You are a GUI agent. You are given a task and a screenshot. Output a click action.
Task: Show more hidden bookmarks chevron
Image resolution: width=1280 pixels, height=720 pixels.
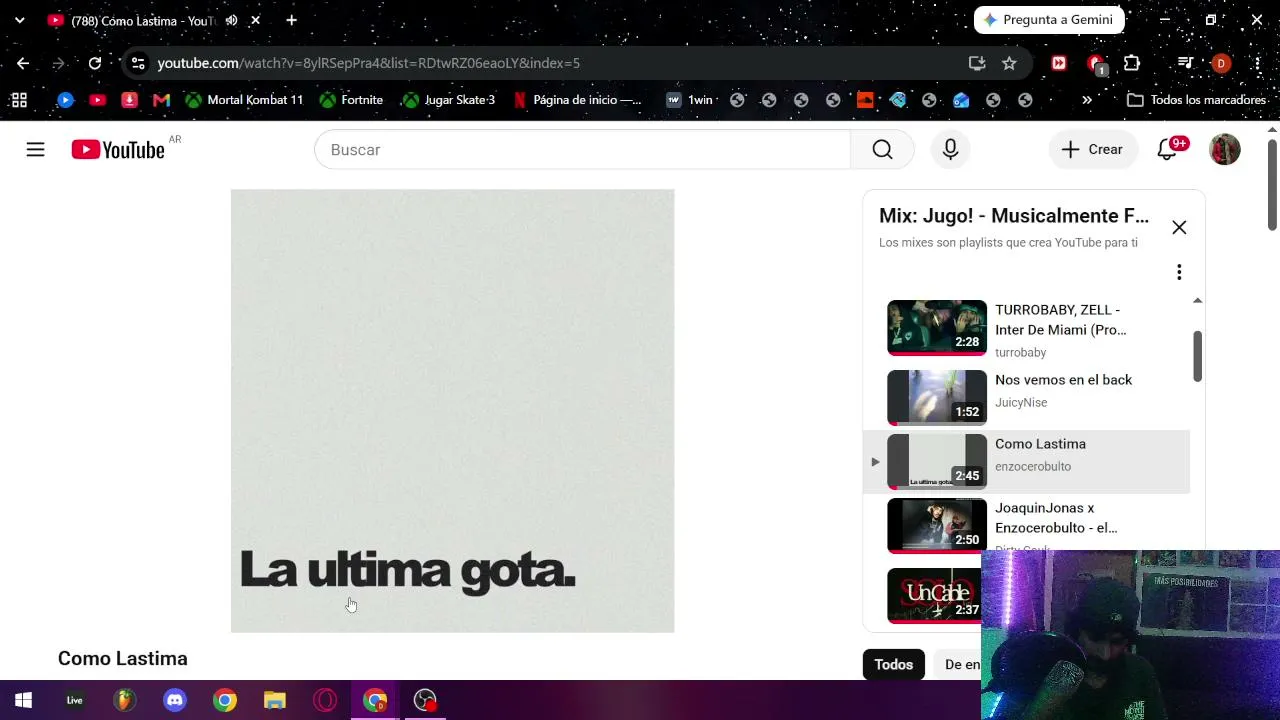tap(1087, 100)
